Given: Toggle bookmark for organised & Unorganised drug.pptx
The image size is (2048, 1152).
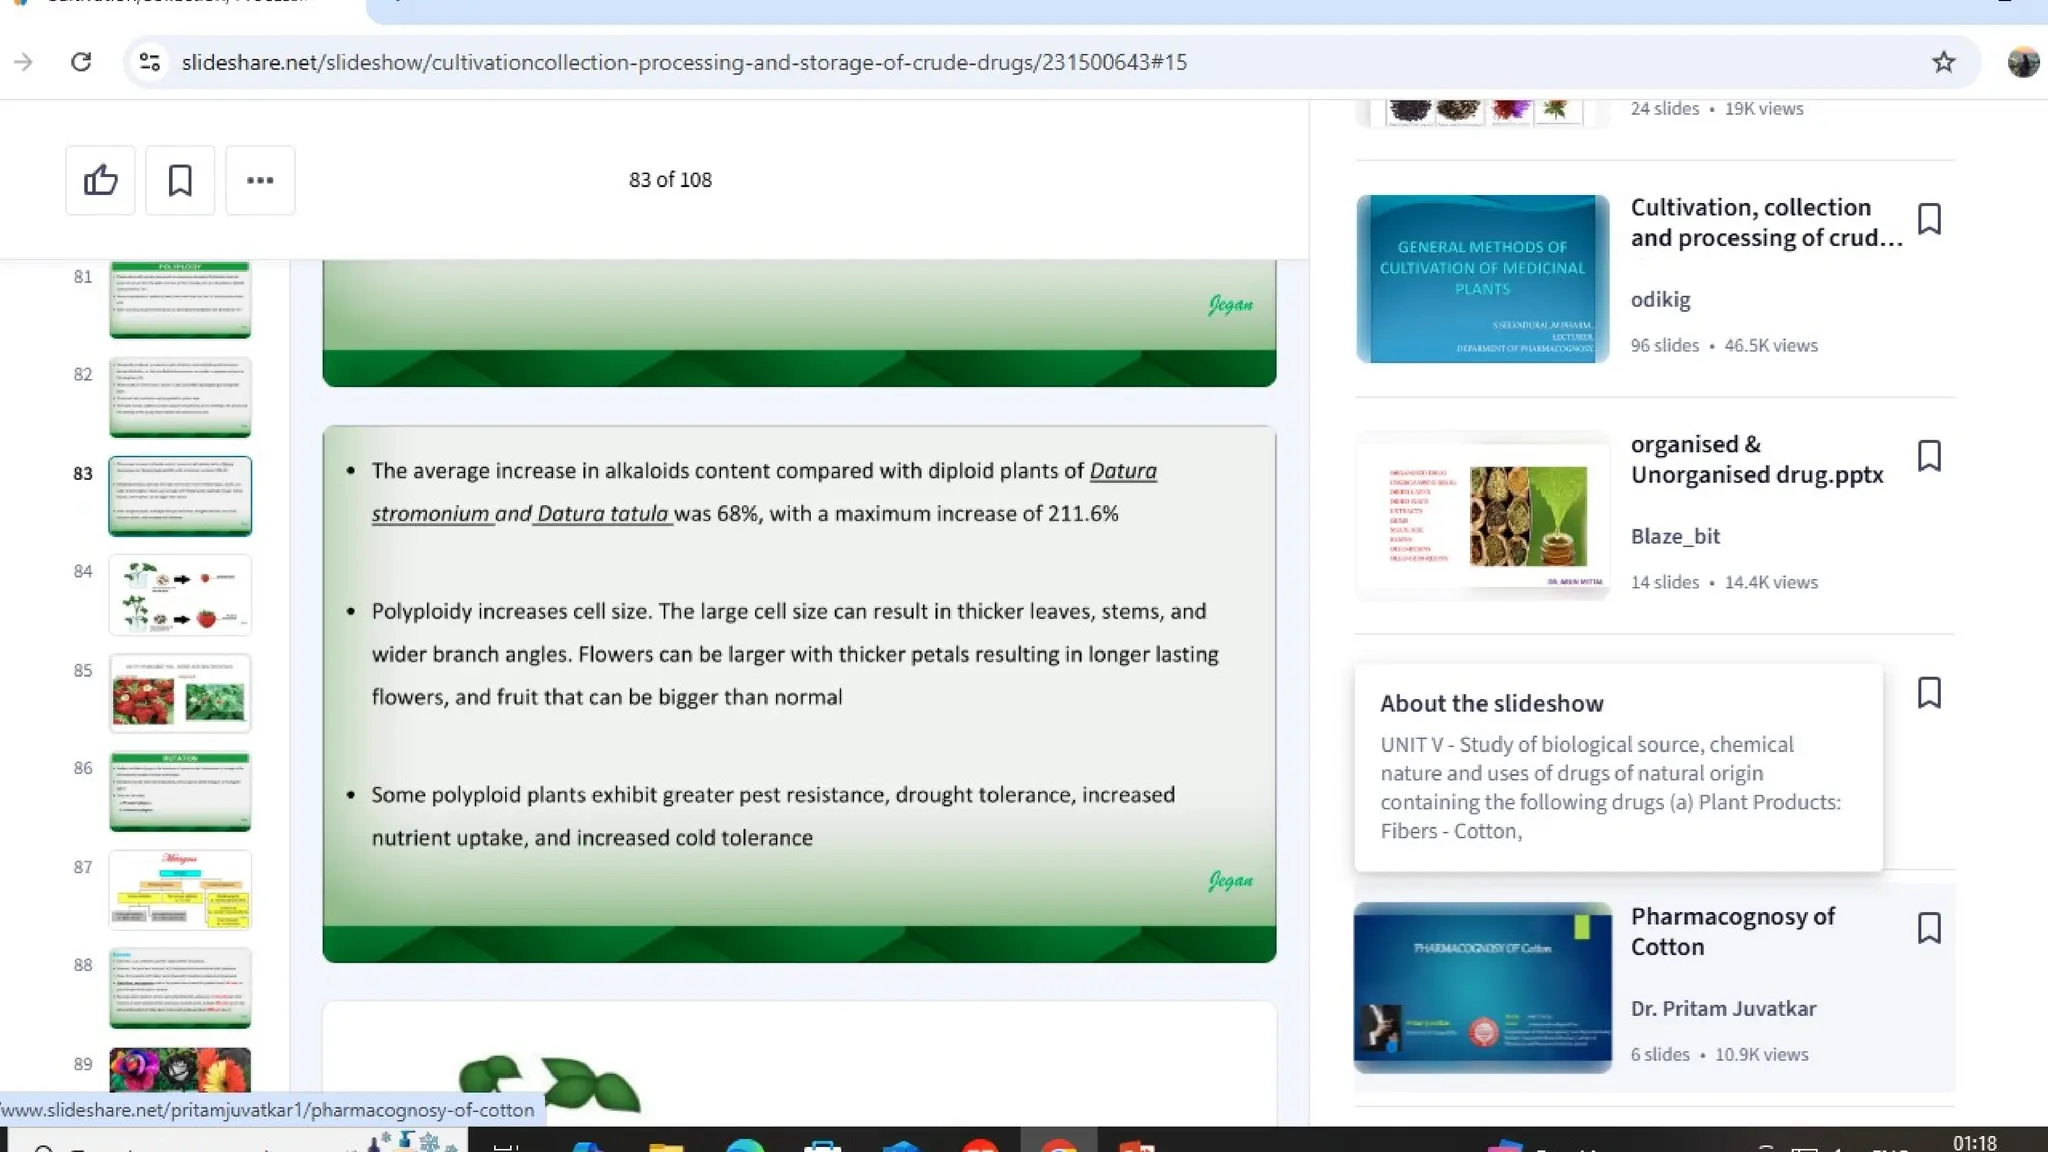Looking at the screenshot, I should click(x=1929, y=456).
